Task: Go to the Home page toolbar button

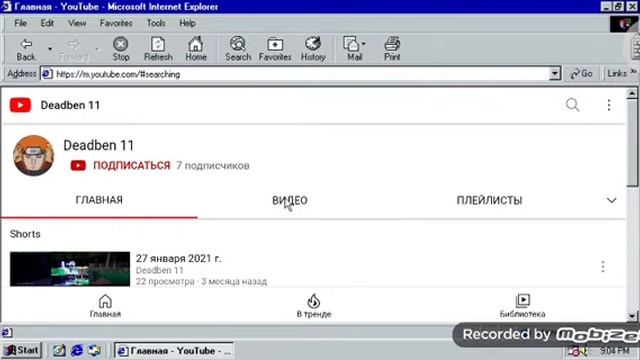Action: click(x=196, y=49)
